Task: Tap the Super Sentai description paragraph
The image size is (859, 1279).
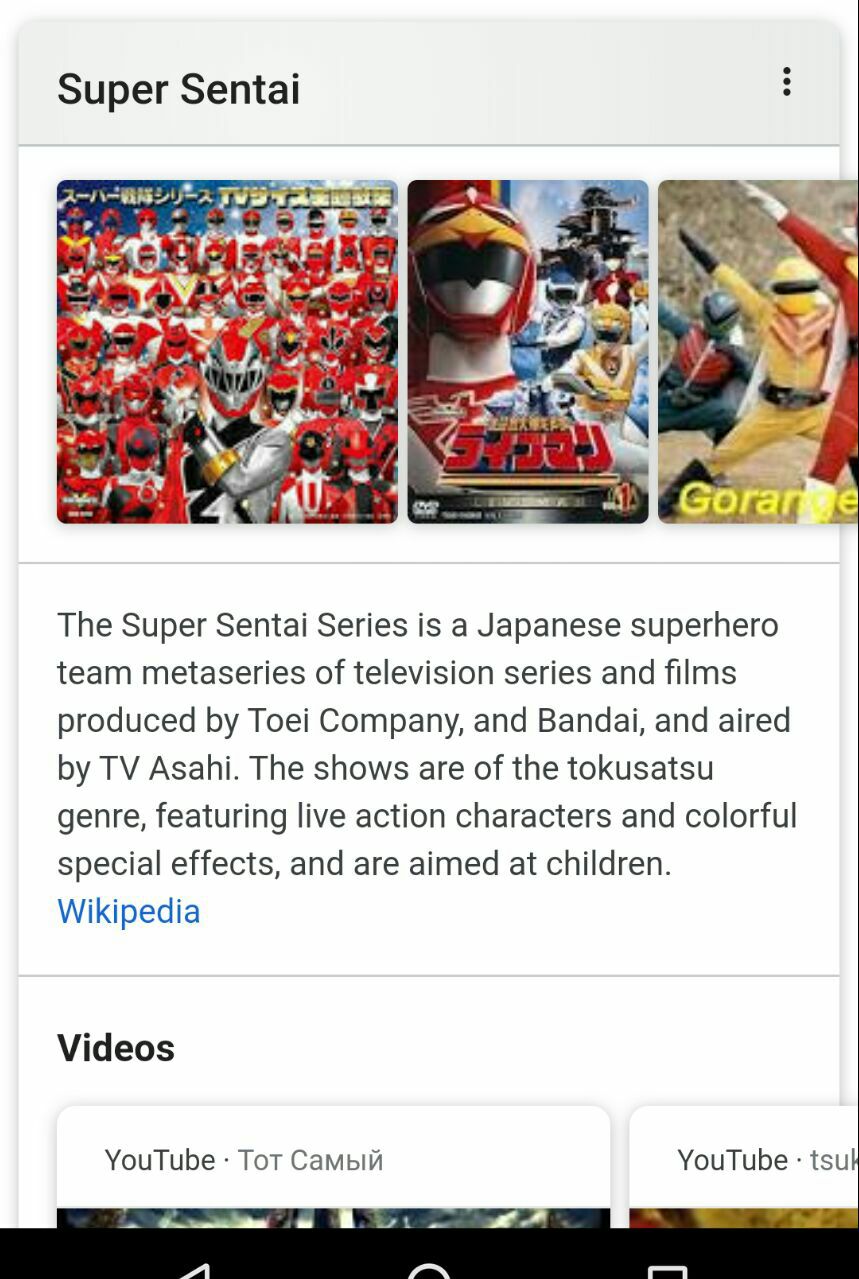Action: 427,744
